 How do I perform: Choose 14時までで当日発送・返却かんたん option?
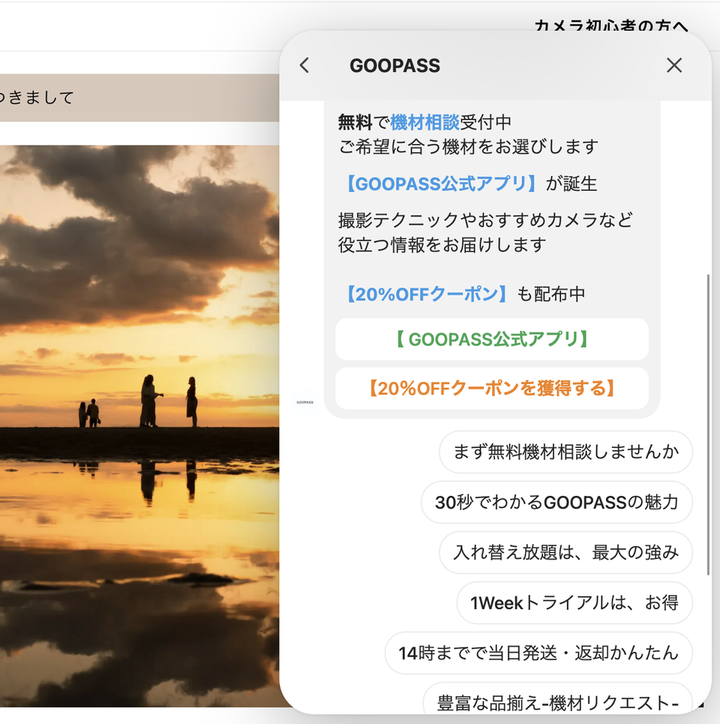pos(538,653)
